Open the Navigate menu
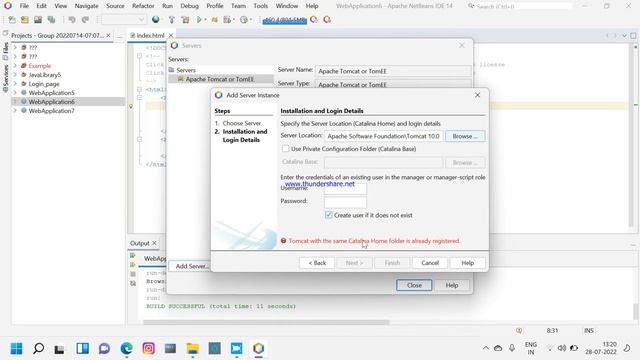 pos(87,6)
